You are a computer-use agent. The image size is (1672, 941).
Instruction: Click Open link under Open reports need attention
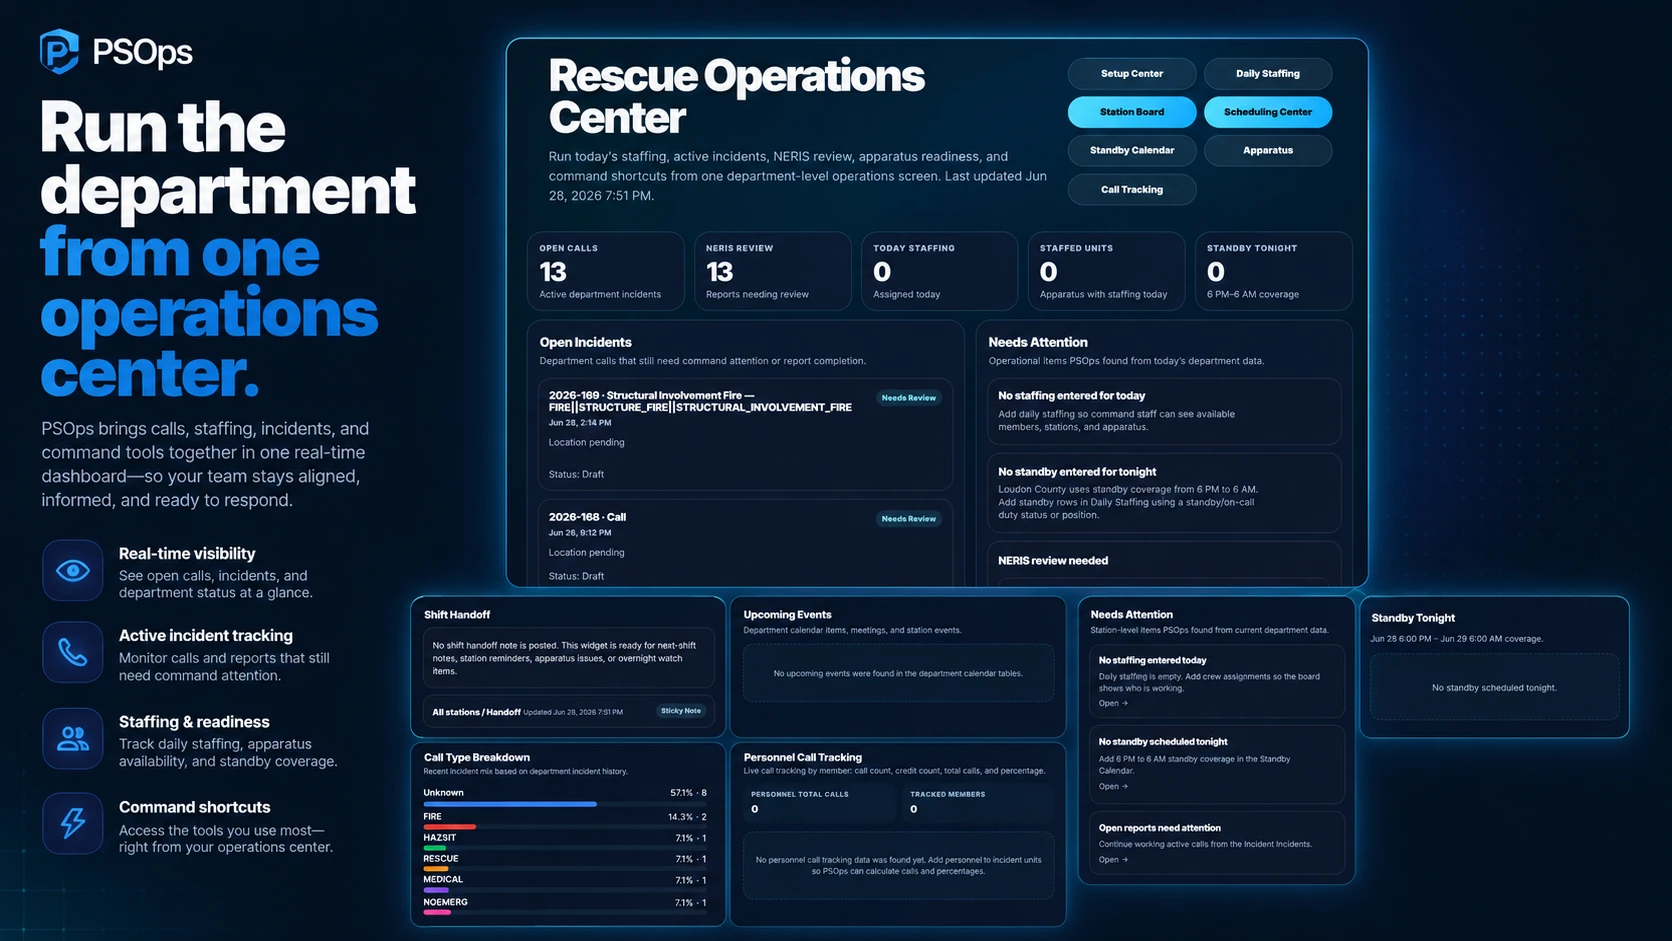click(1113, 859)
